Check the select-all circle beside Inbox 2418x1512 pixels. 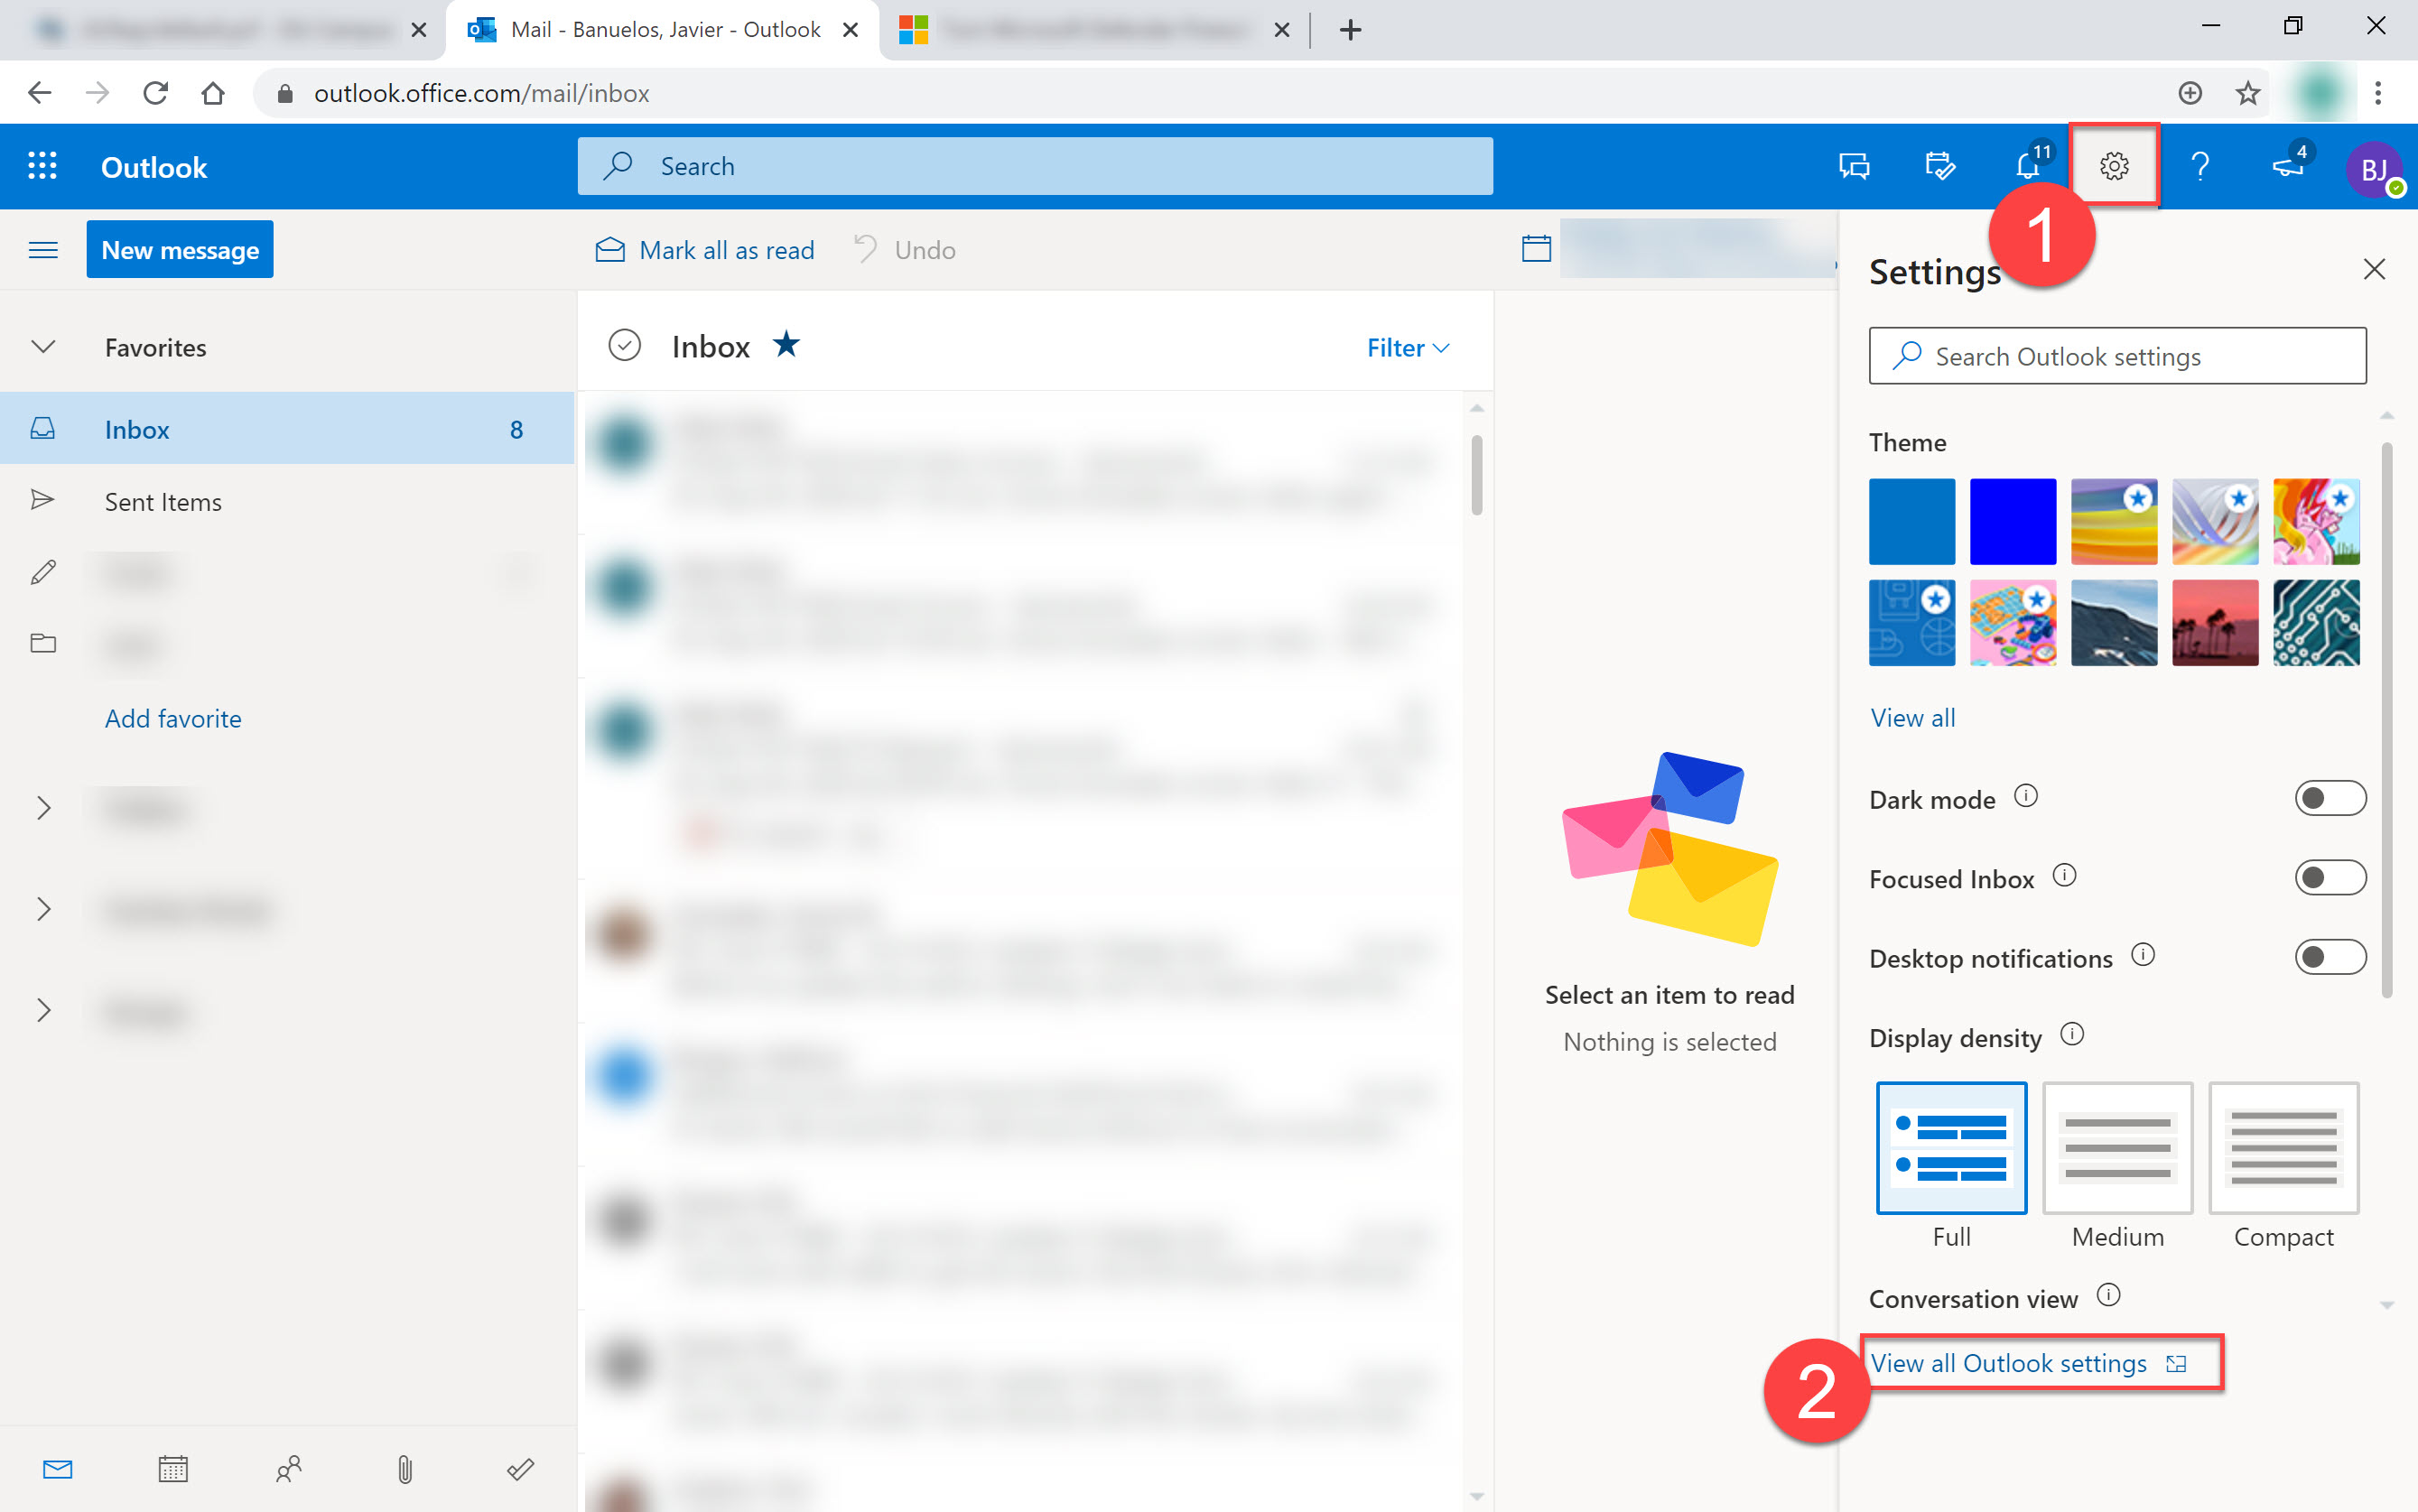(x=625, y=345)
